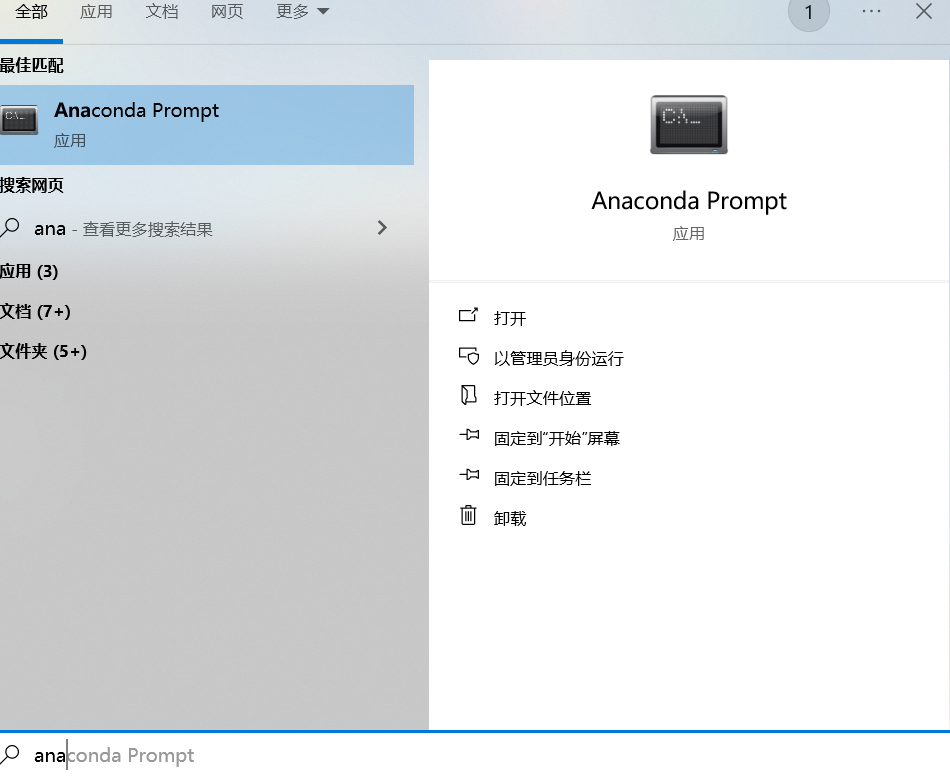
Task: Click the Anaconda Prompt title in the details pane
Action: (x=689, y=201)
